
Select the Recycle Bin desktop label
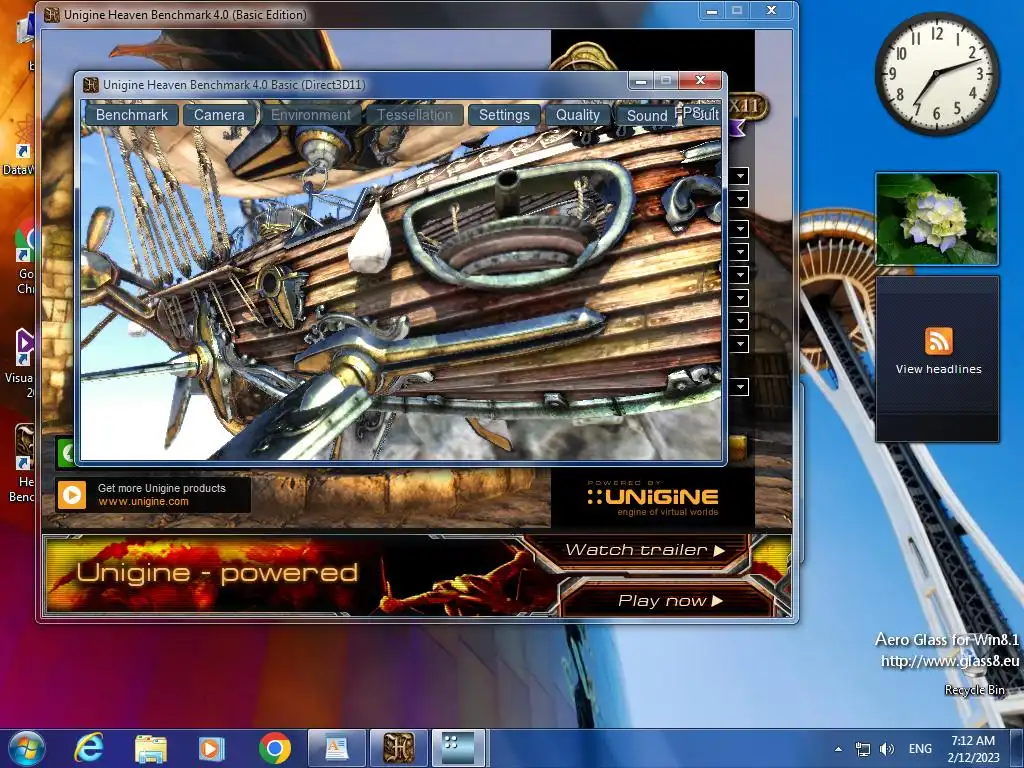[974, 690]
